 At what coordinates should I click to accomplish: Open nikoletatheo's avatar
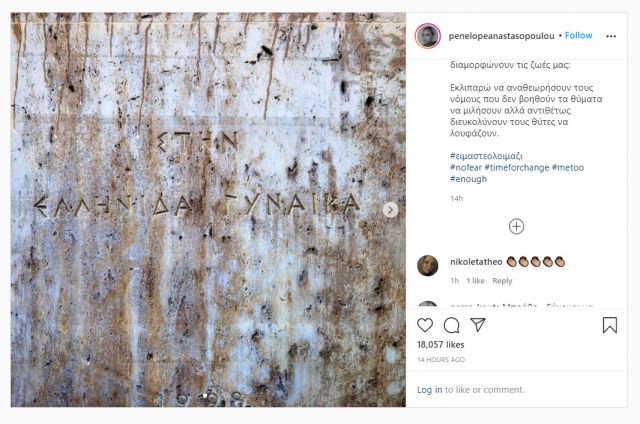point(428,266)
